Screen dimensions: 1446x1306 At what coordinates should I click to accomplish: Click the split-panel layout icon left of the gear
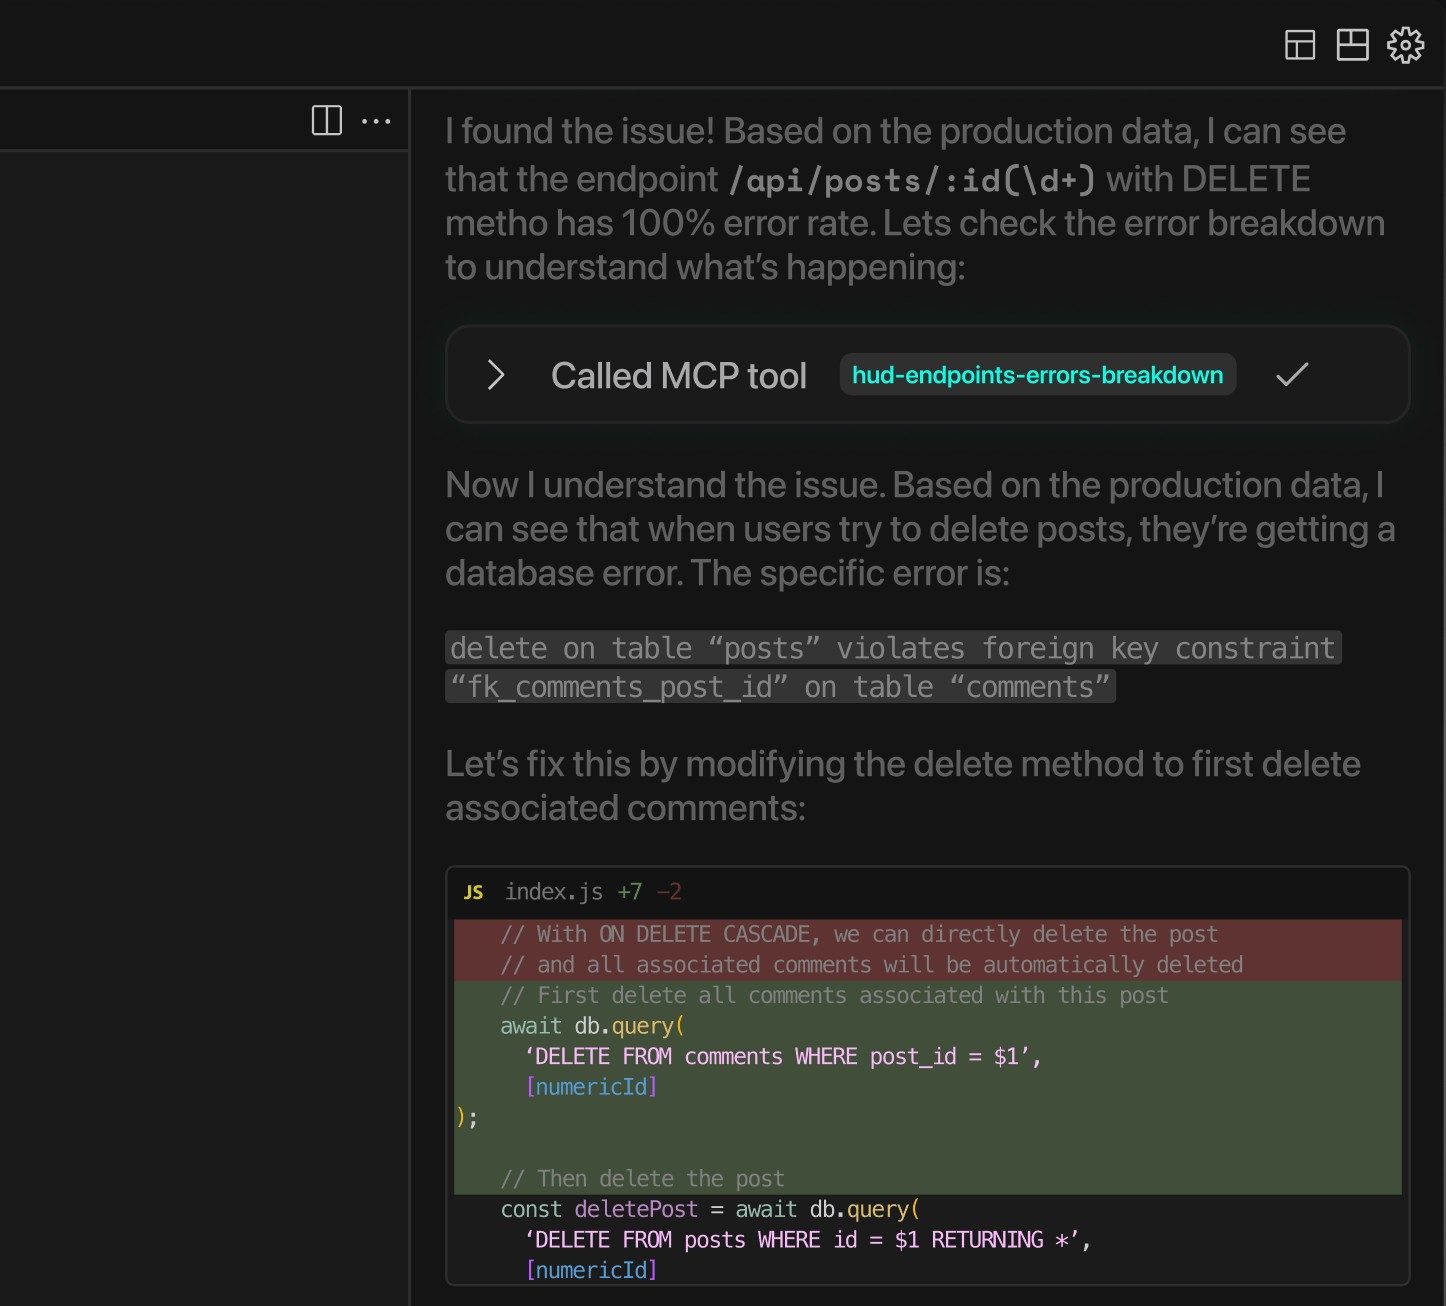point(1352,45)
